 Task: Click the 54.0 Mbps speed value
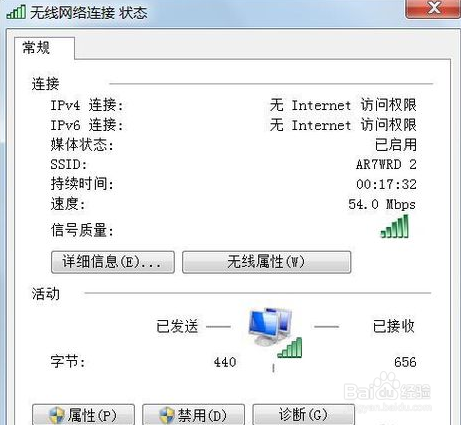[x=382, y=204]
